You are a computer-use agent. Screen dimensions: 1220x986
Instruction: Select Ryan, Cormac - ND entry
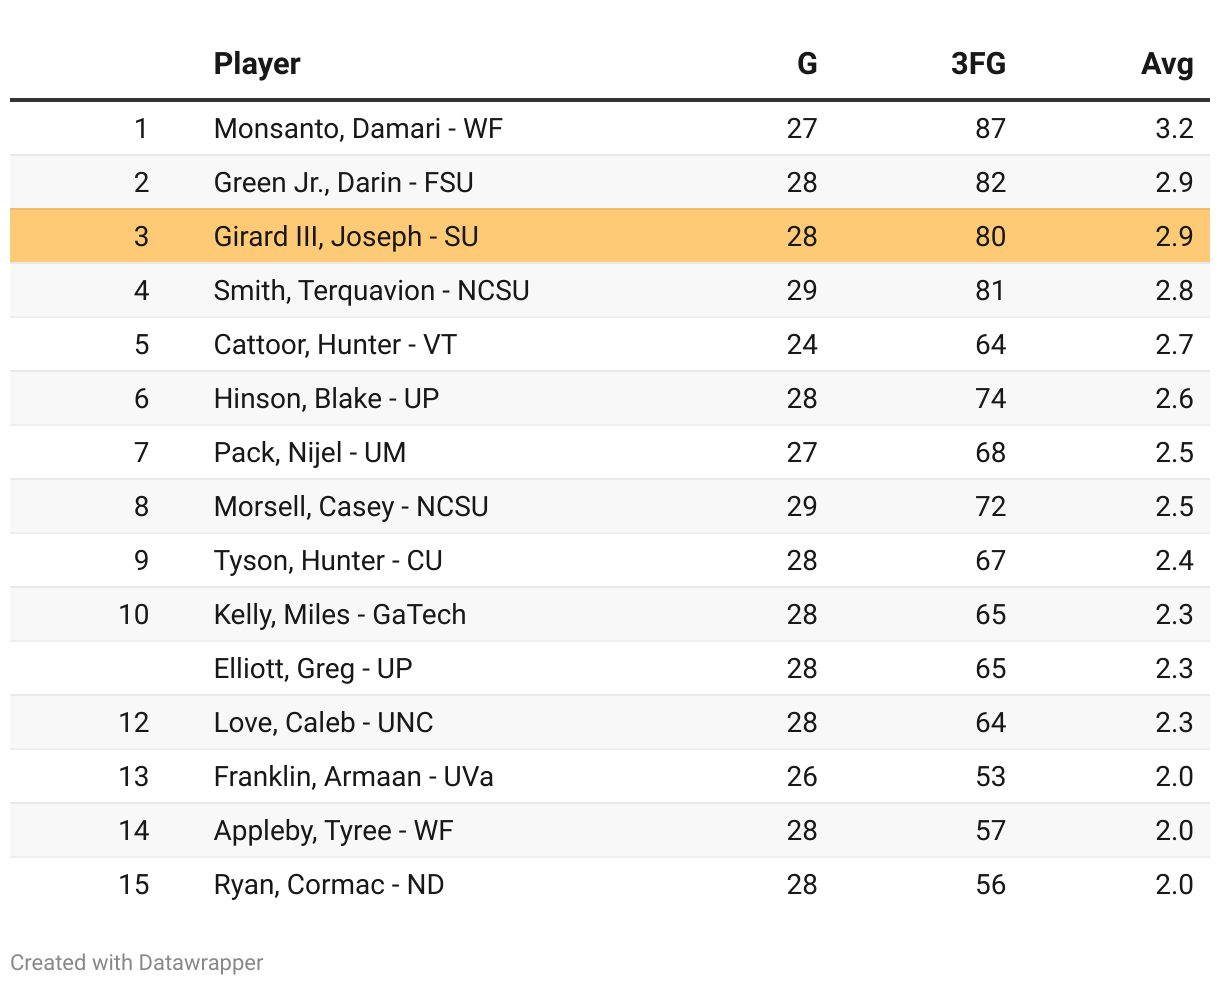pyautogui.click(x=329, y=885)
